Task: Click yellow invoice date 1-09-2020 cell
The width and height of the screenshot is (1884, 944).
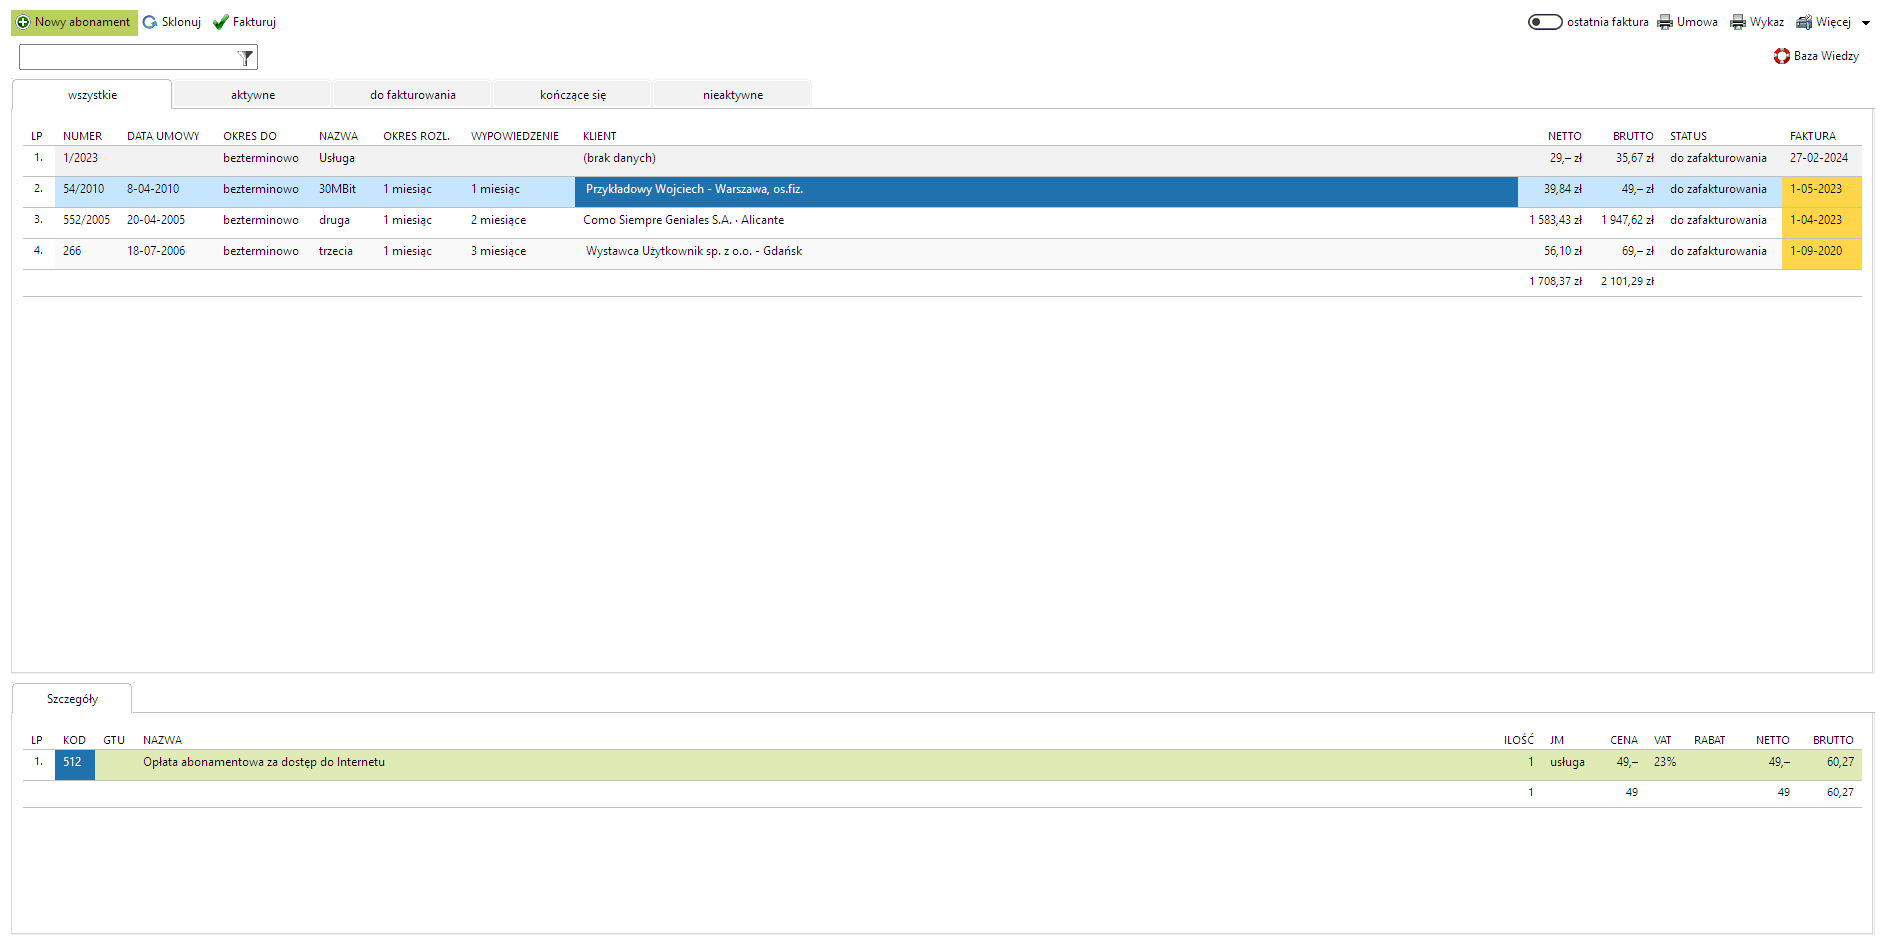Action: 1819,251
